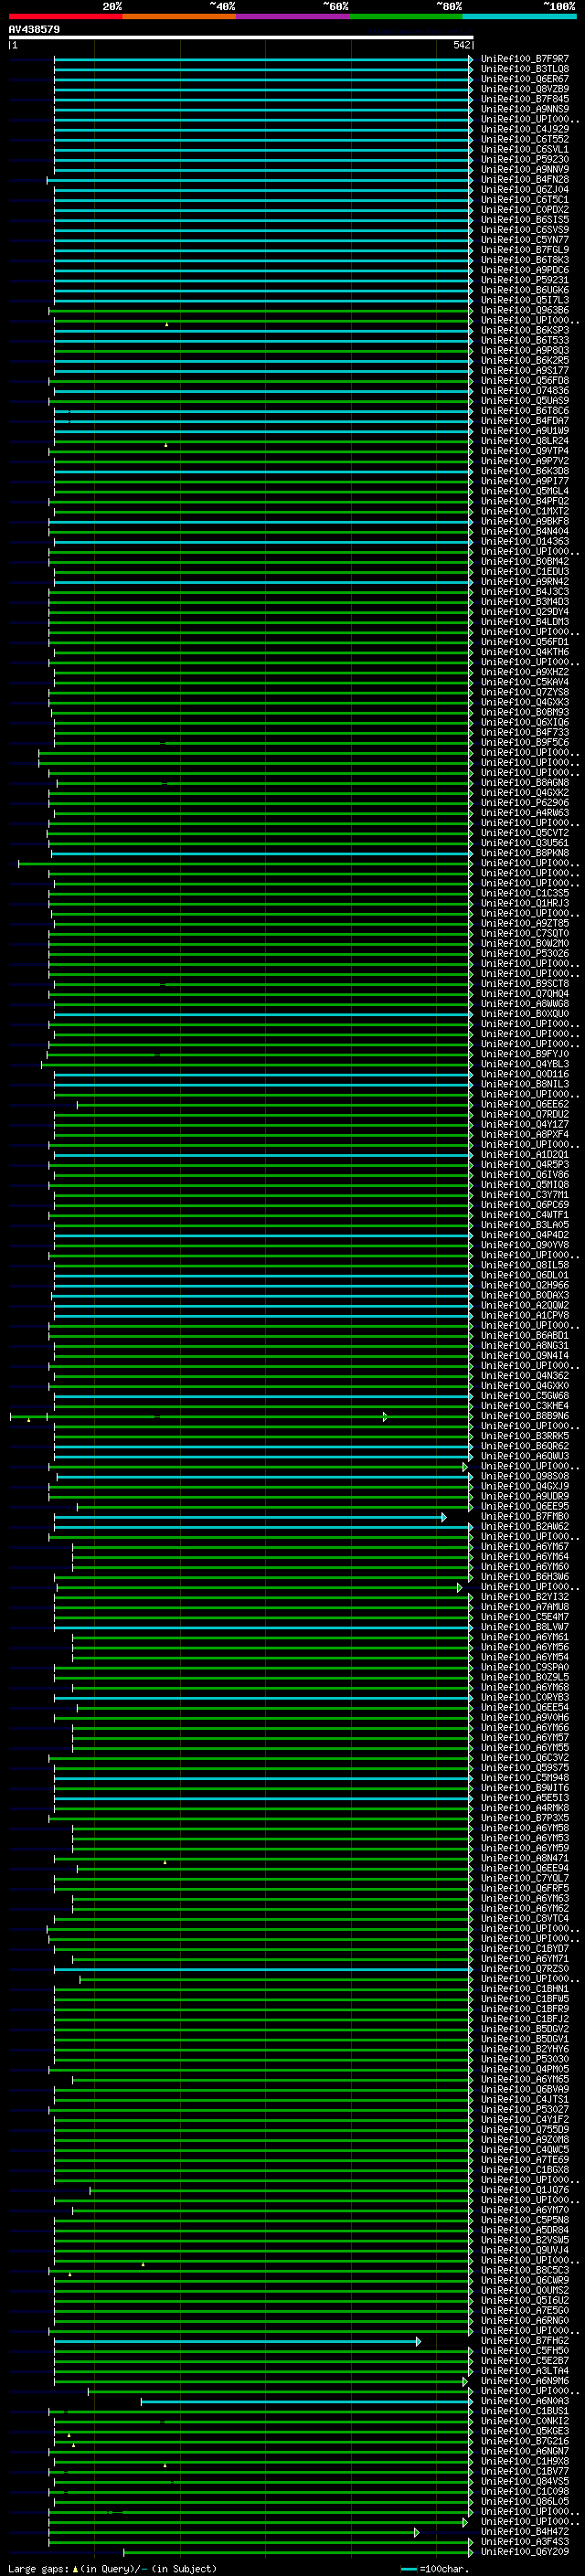Select hit label UniRef100_Q98S08
585x2576 pixels.
(525, 1476)
